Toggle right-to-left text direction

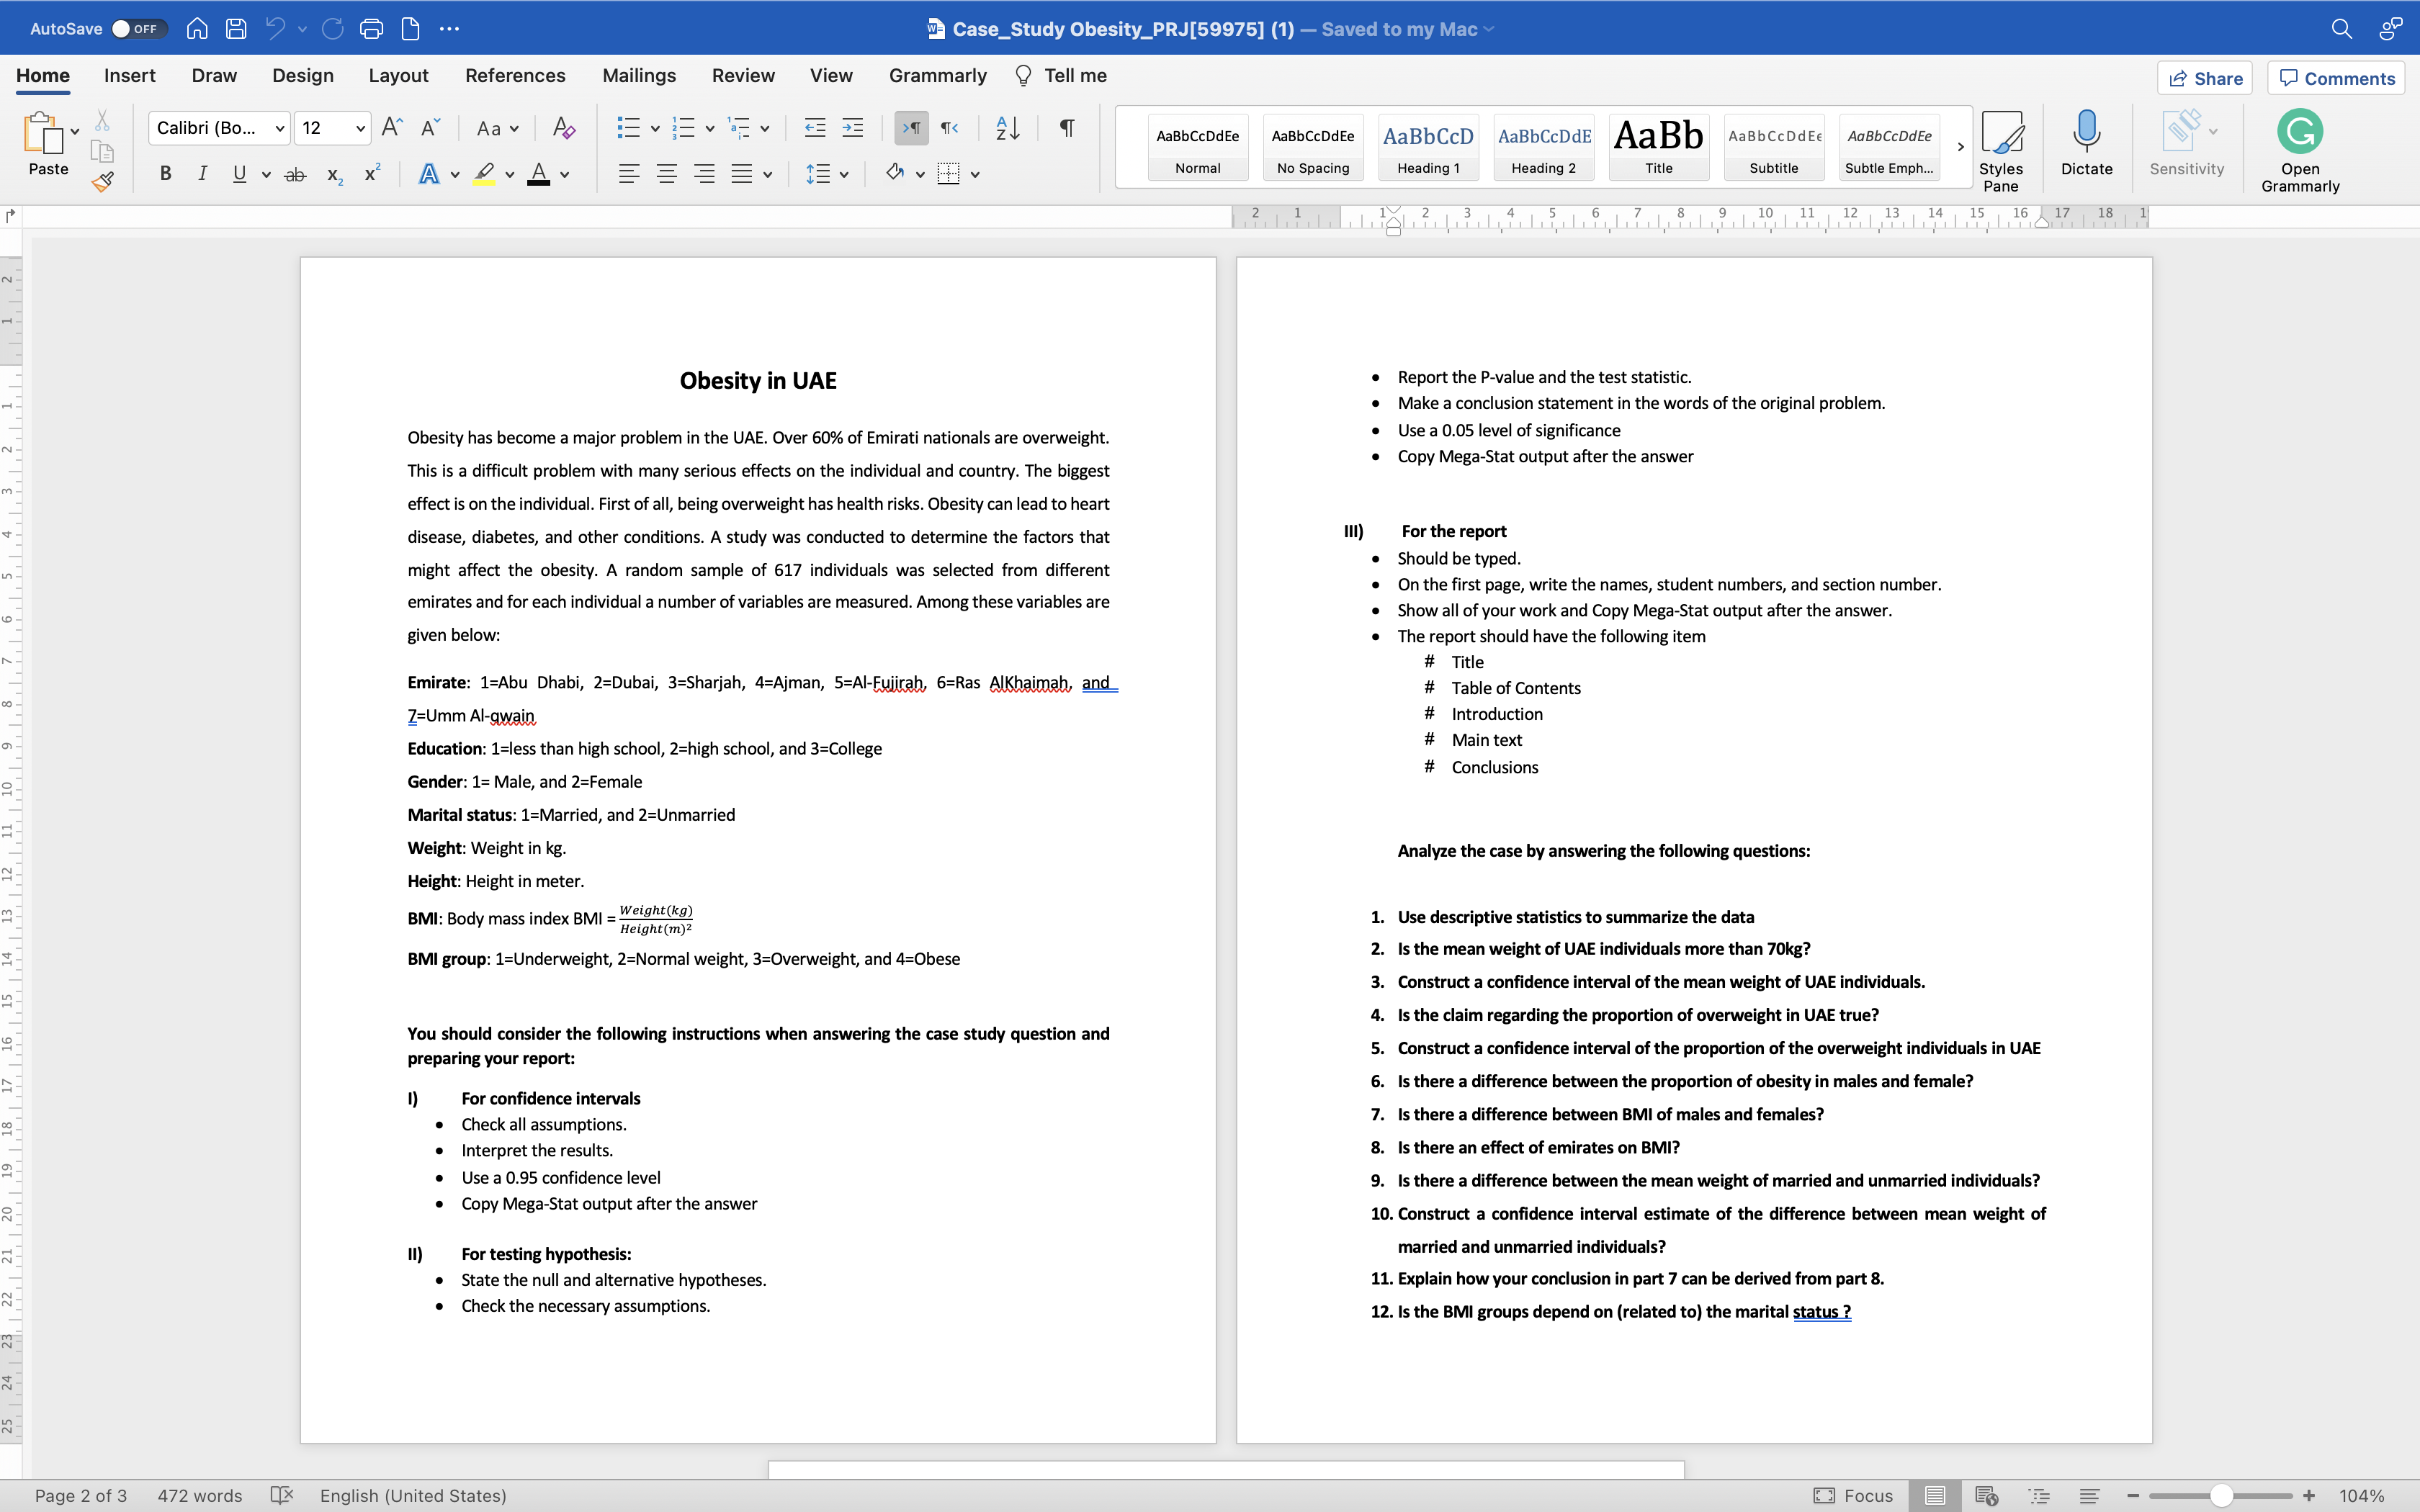point(949,127)
